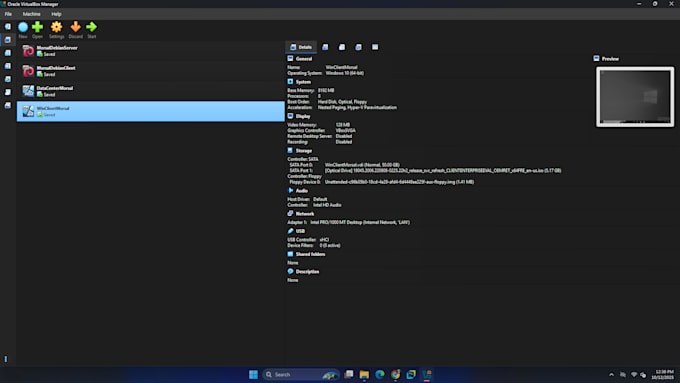Click the Storage section disk icon
680x383 pixels.
pos(290,151)
